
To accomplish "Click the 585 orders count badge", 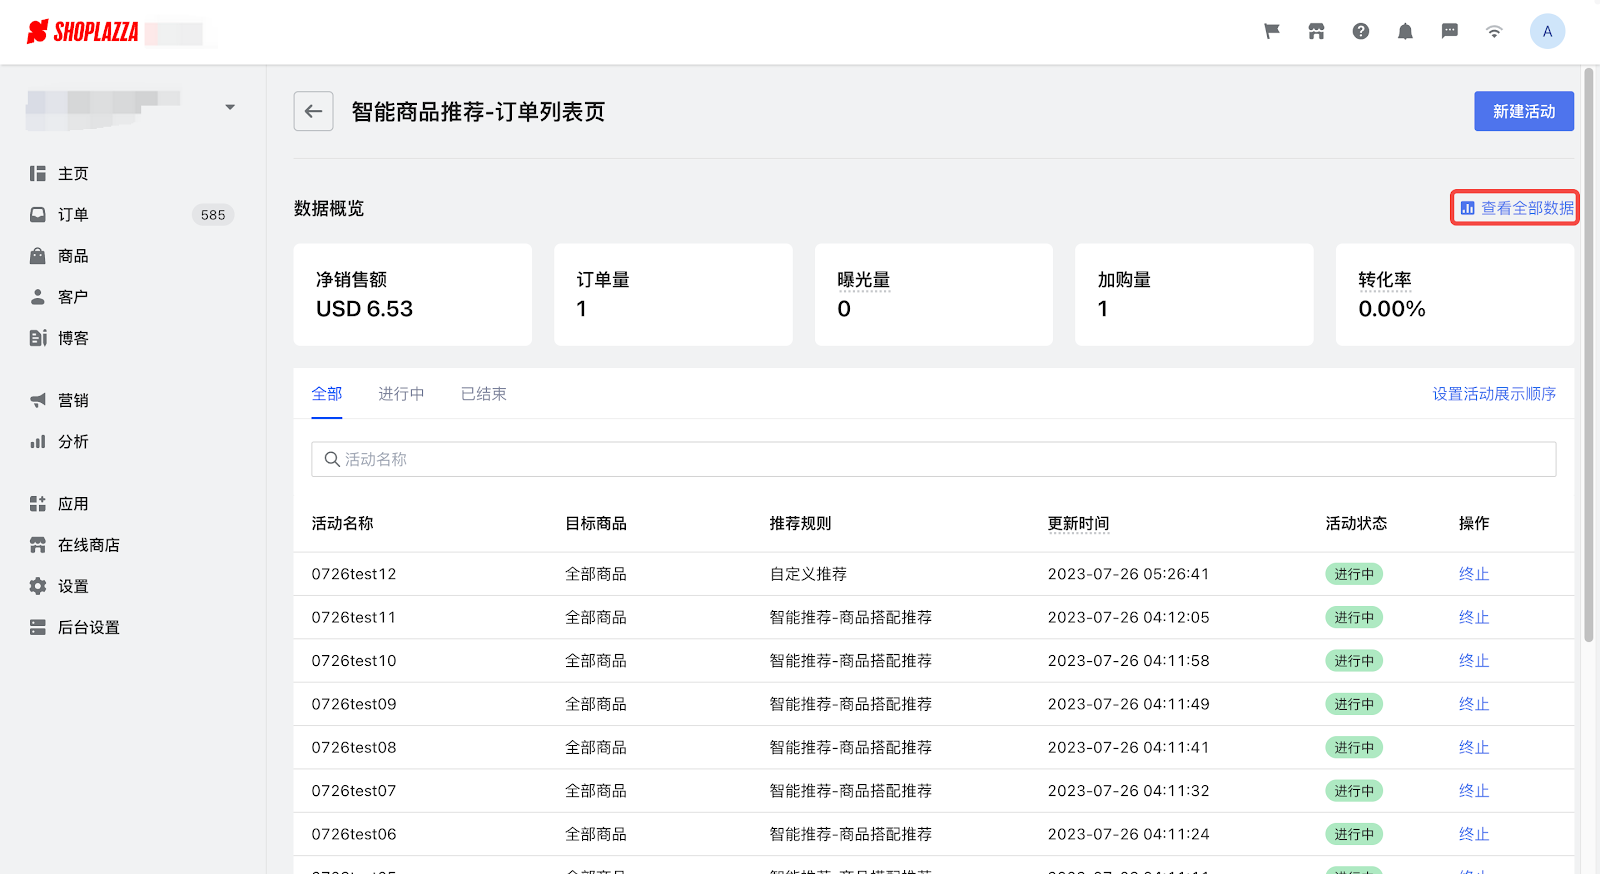I will tap(213, 215).
